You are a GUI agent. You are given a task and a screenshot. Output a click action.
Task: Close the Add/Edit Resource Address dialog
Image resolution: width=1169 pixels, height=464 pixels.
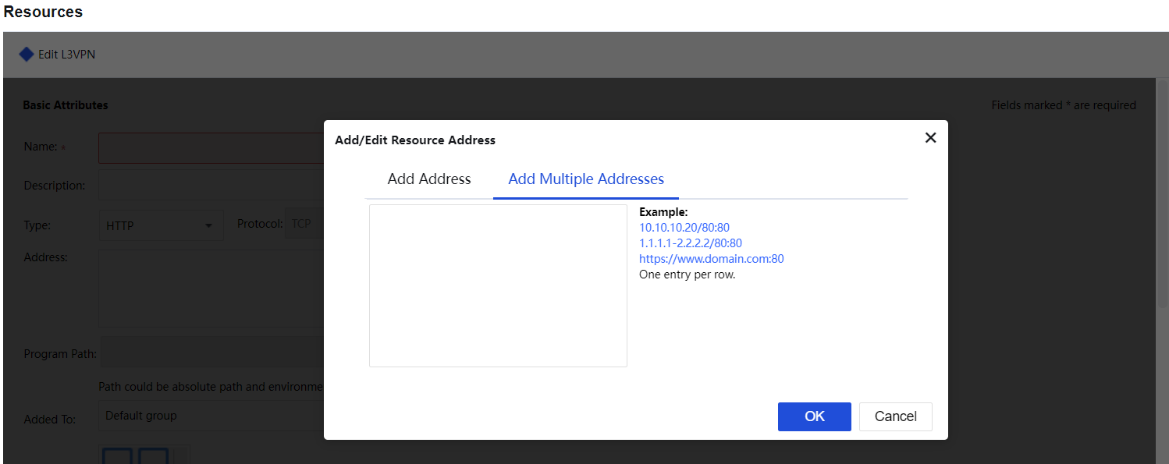[x=930, y=138]
